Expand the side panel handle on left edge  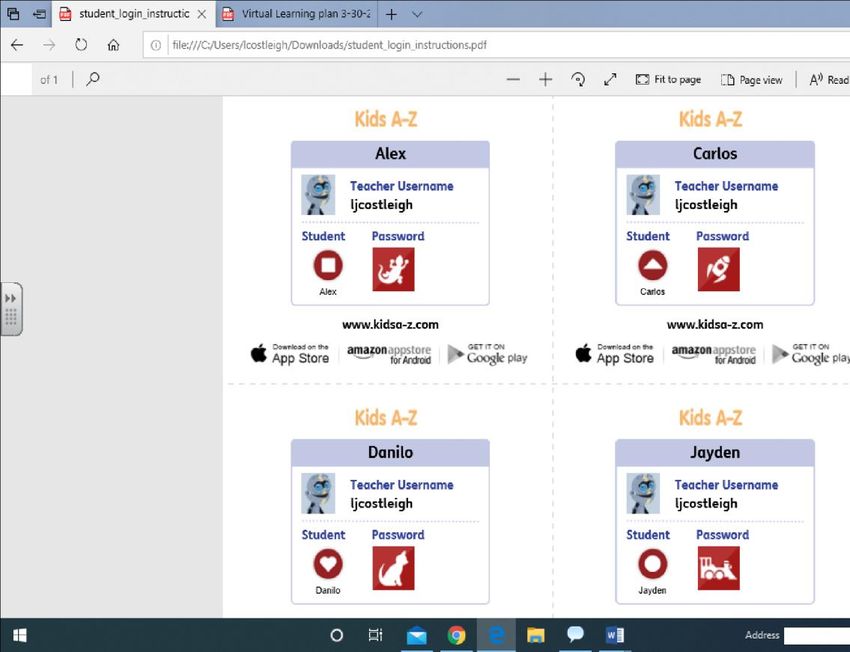(11, 309)
